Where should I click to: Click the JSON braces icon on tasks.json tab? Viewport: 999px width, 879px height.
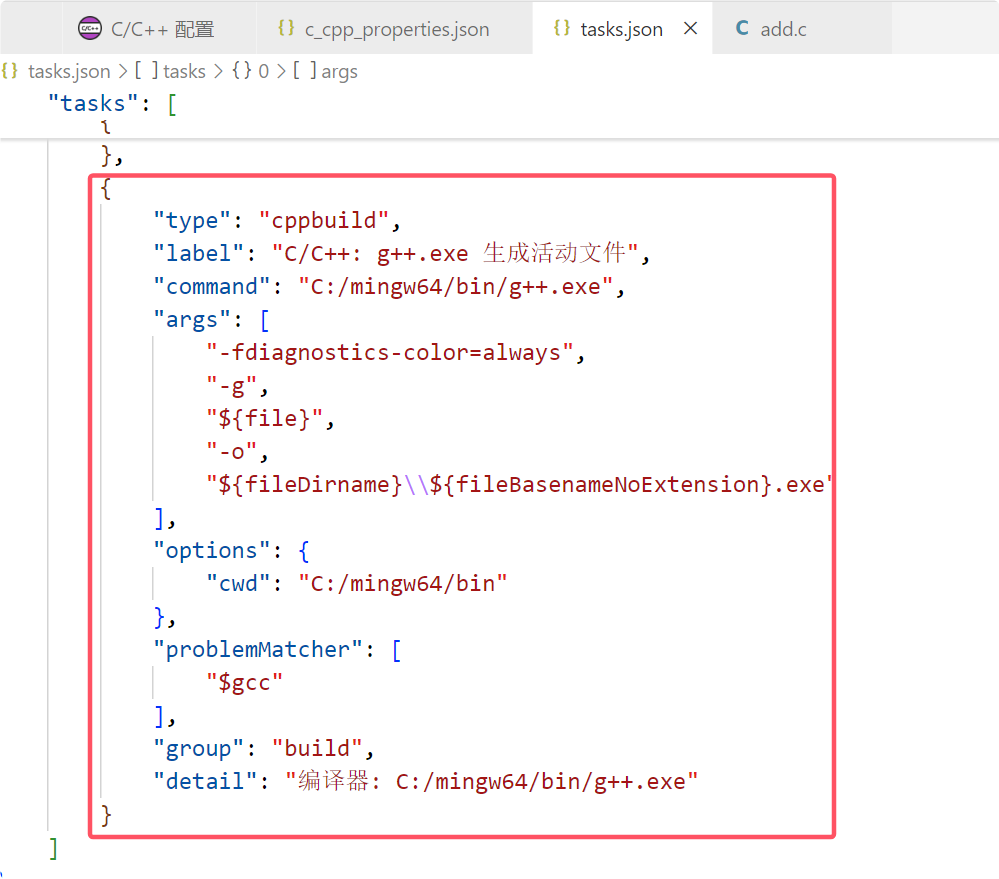(562, 28)
